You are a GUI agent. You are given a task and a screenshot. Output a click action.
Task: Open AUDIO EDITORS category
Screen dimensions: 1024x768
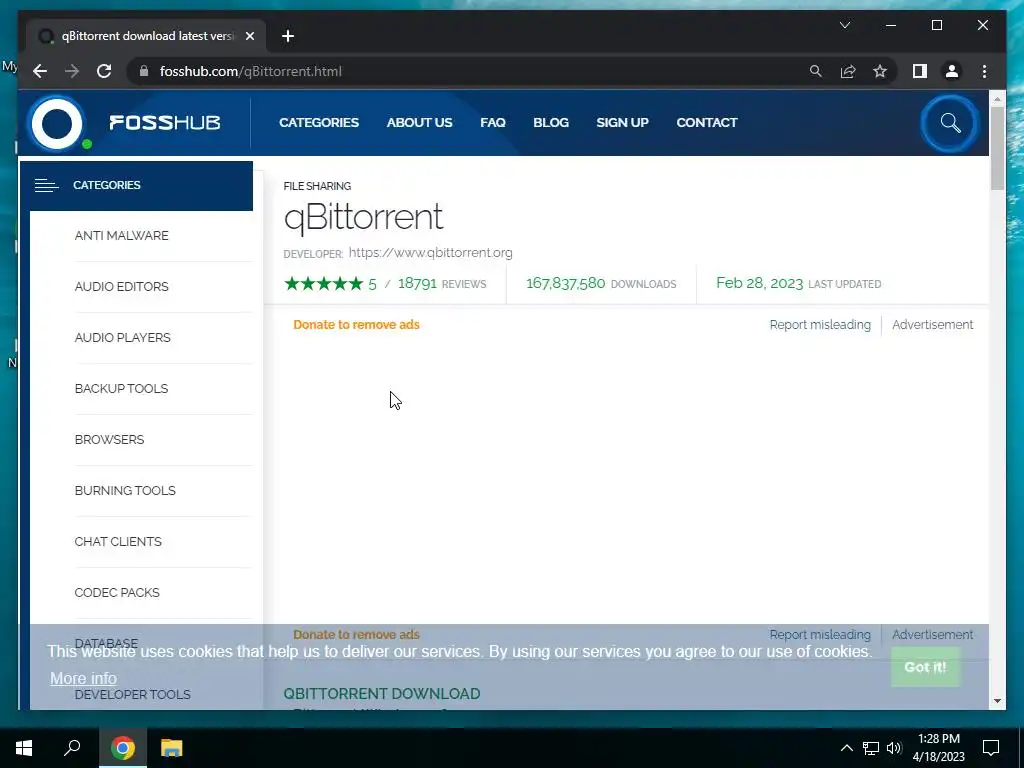pyautogui.click(x=121, y=287)
